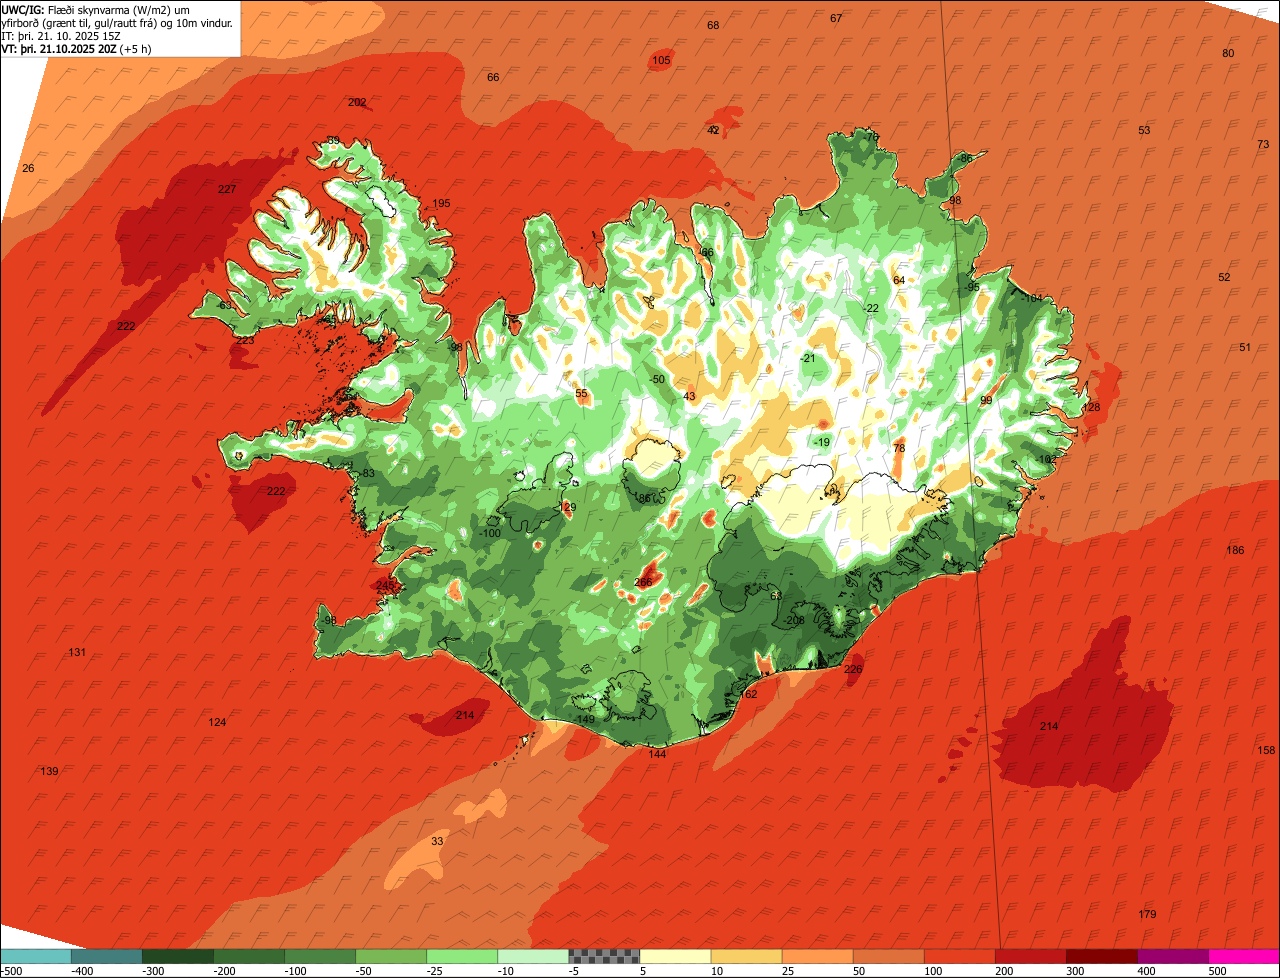Screen dimensions: 1280x978
Task: Click the value 158 at the eastern edge
Action: 1266,750
